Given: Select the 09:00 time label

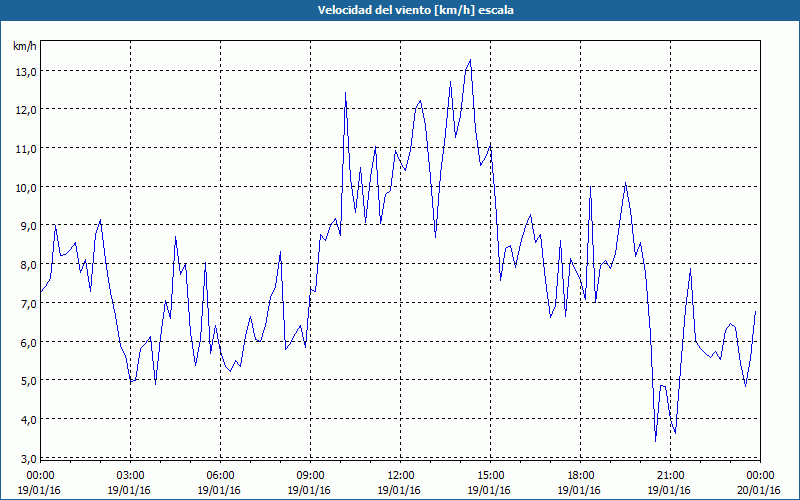Looking at the screenshot, I should click(x=310, y=476).
